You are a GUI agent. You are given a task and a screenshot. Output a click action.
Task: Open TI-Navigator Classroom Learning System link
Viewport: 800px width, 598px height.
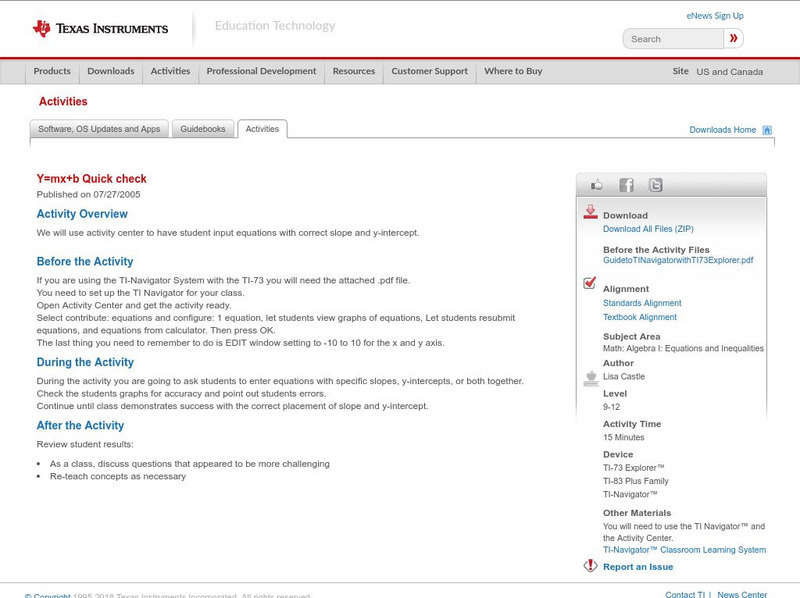coord(684,550)
